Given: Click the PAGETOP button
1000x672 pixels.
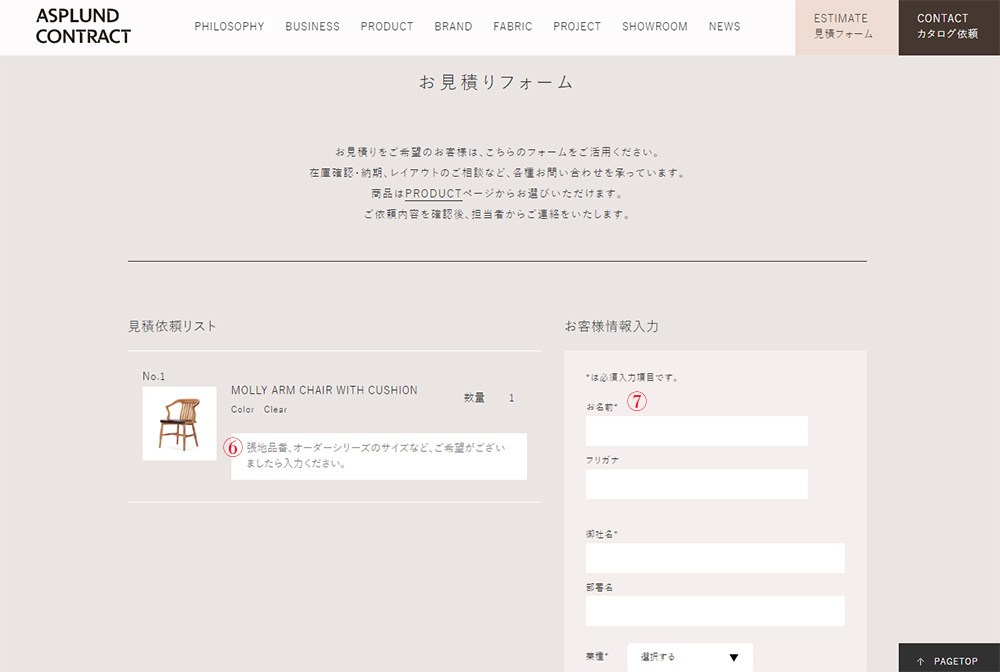Looking at the screenshot, I should pyautogui.click(x=949, y=658).
